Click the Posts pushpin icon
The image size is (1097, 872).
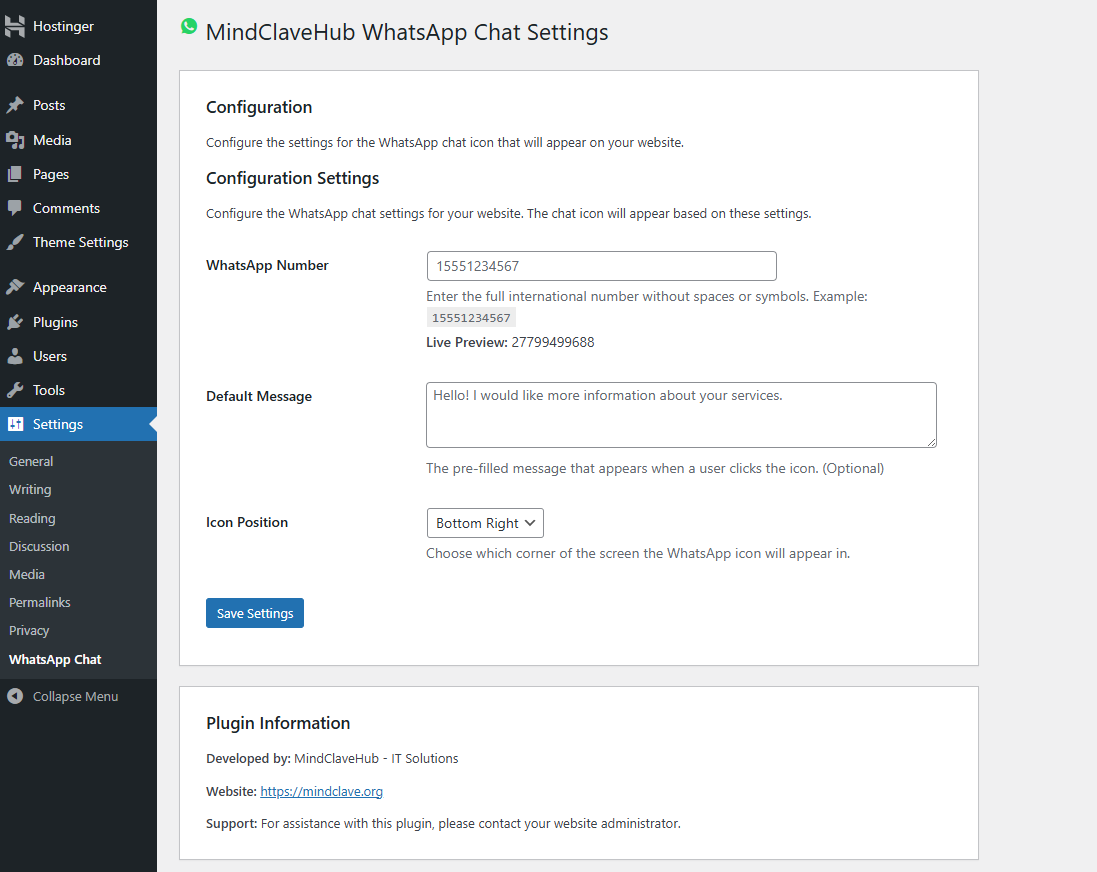(x=15, y=105)
